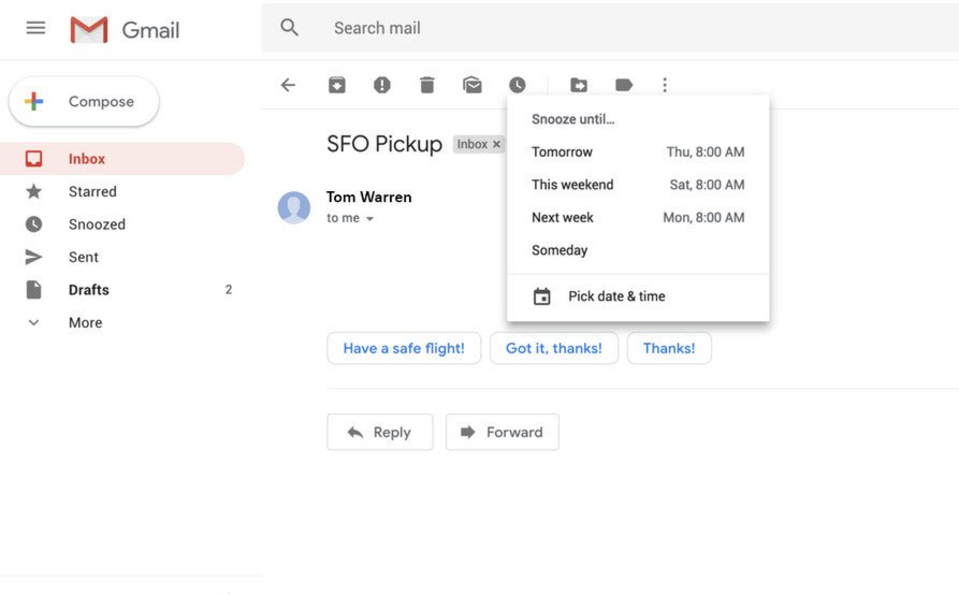This screenshot has width=959, height=594.
Task: Open the Move to folder icon
Action: pyautogui.click(x=578, y=85)
